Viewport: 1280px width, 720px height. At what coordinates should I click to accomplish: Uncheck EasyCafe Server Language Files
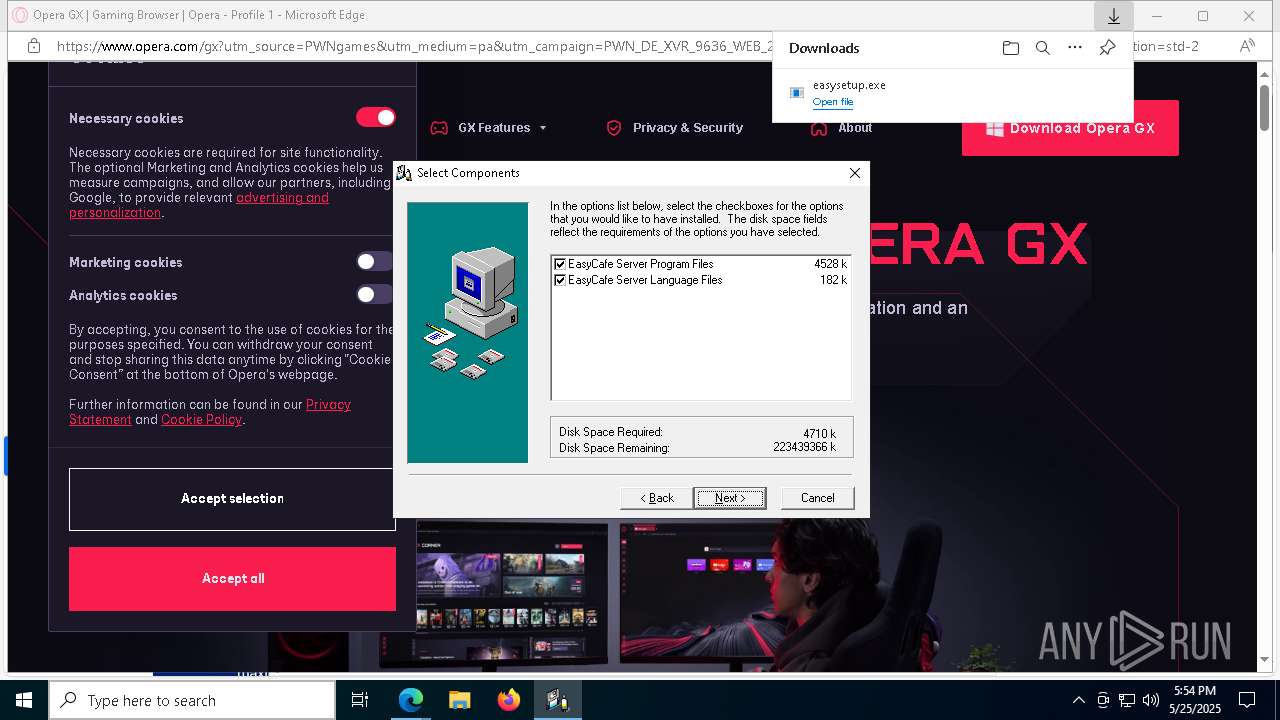[560, 280]
